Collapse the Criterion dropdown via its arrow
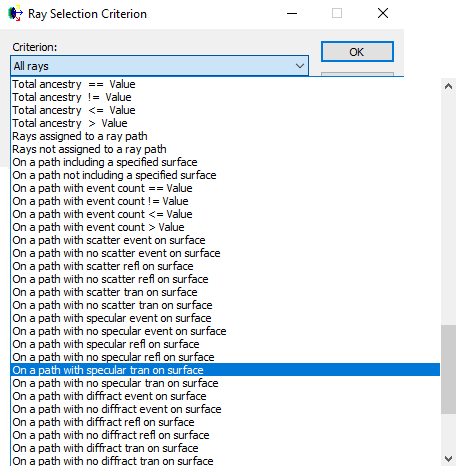The width and height of the screenshot is (456, 466). tap(300, 66)
